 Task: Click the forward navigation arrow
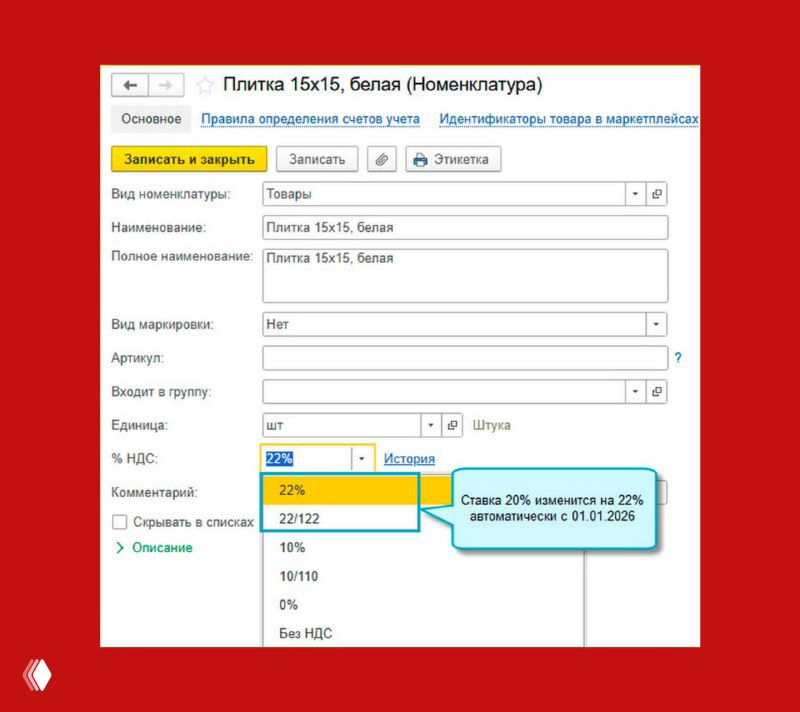pyautogui.click(x=166, y=85)
